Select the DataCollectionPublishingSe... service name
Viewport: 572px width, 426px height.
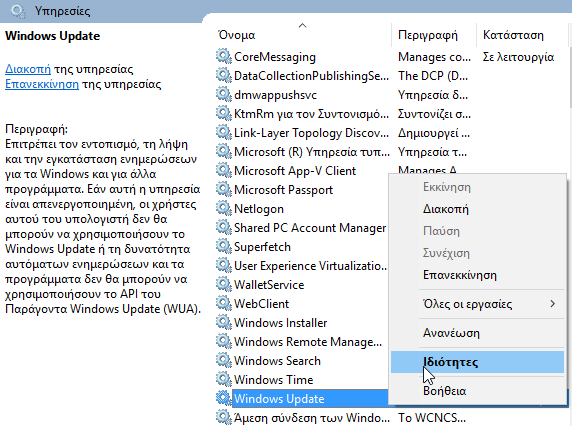click(x=311, y=76)
